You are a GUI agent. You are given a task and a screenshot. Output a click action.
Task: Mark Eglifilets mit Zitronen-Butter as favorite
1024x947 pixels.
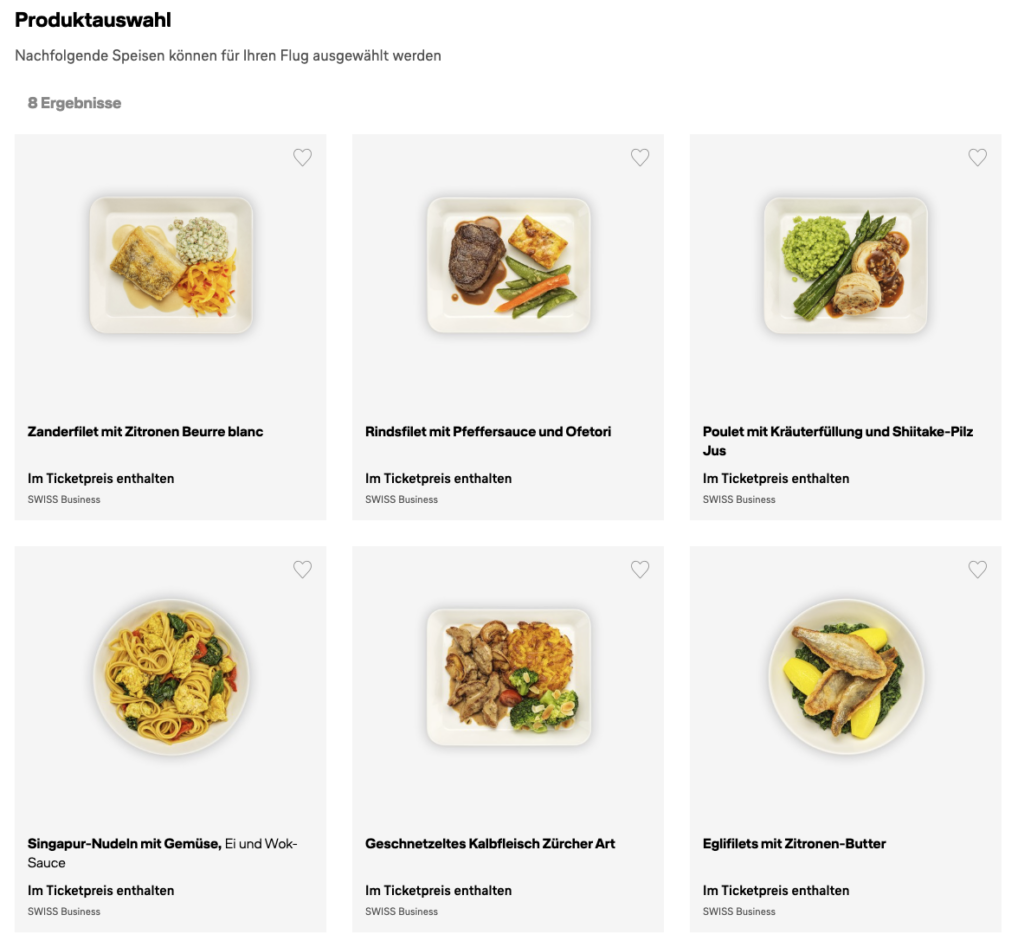(x=977, y=569)
